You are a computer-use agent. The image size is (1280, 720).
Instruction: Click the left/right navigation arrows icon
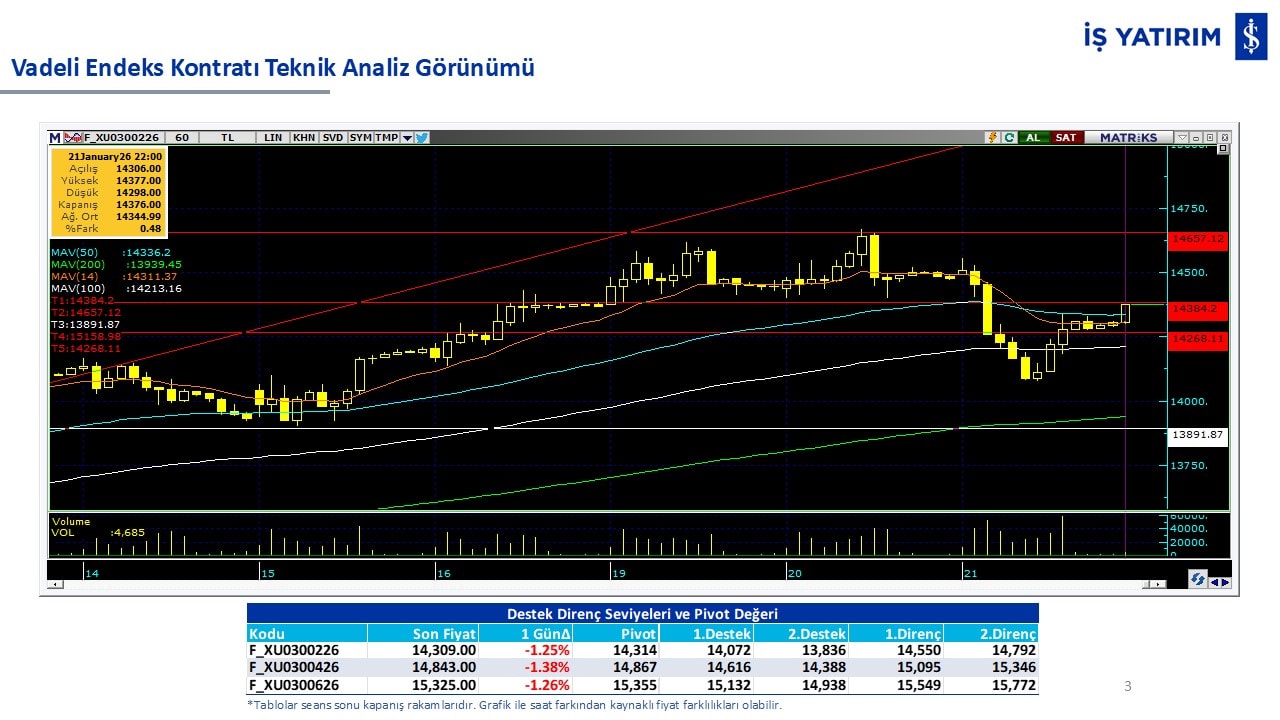pos(1220,581)
